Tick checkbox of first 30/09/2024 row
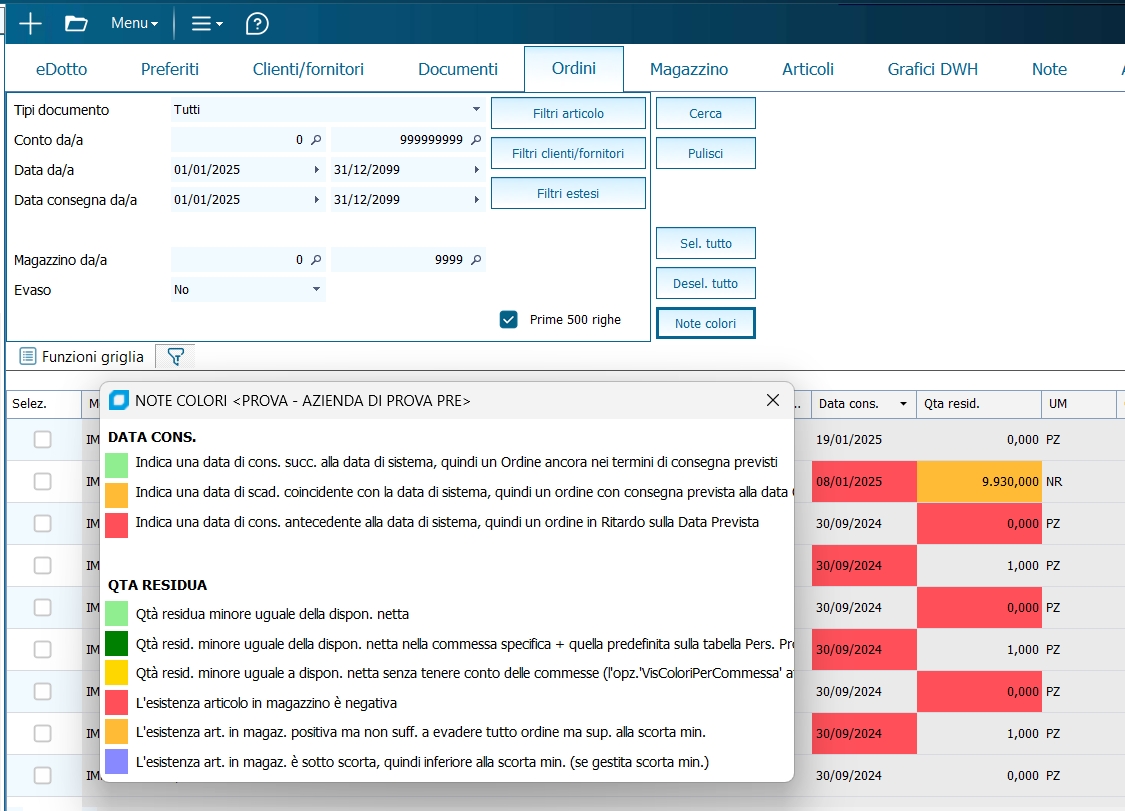Screen dimensions: 1125x811 click(42, 523)
